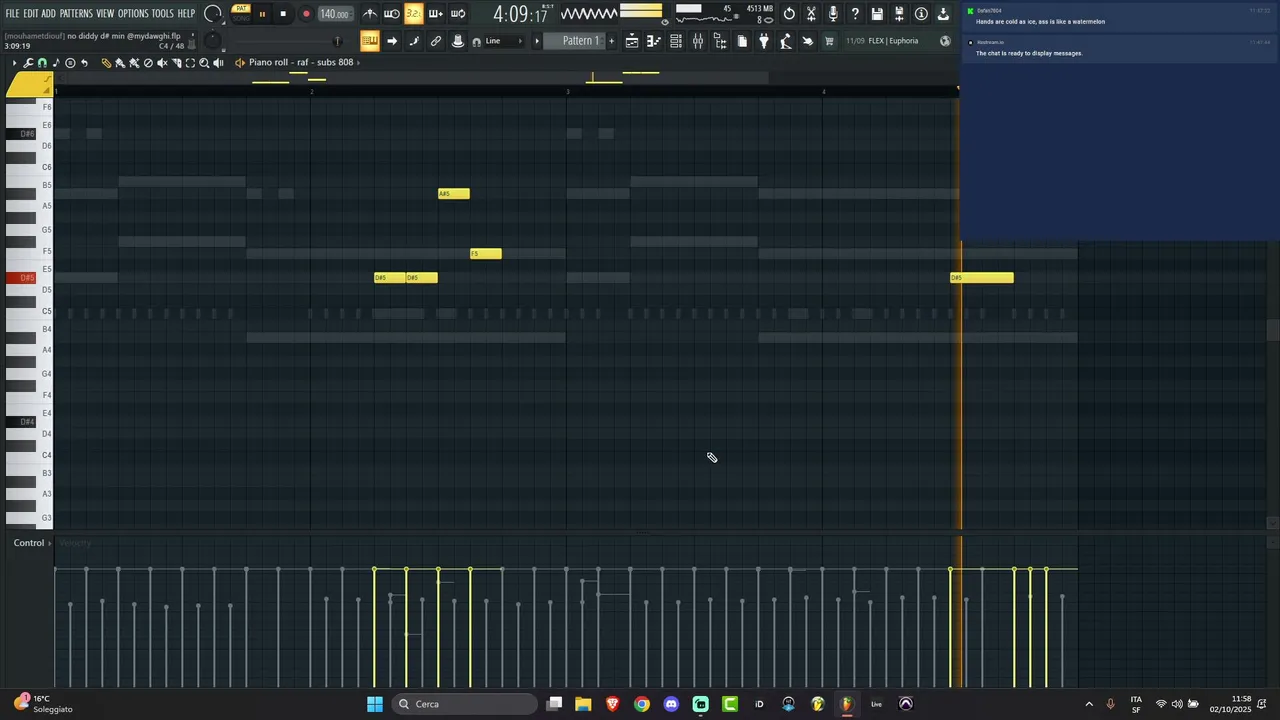Click the undo history icon
This screenshot has width=1280, height=720.
pyautogui.click(x=789, y=14)
